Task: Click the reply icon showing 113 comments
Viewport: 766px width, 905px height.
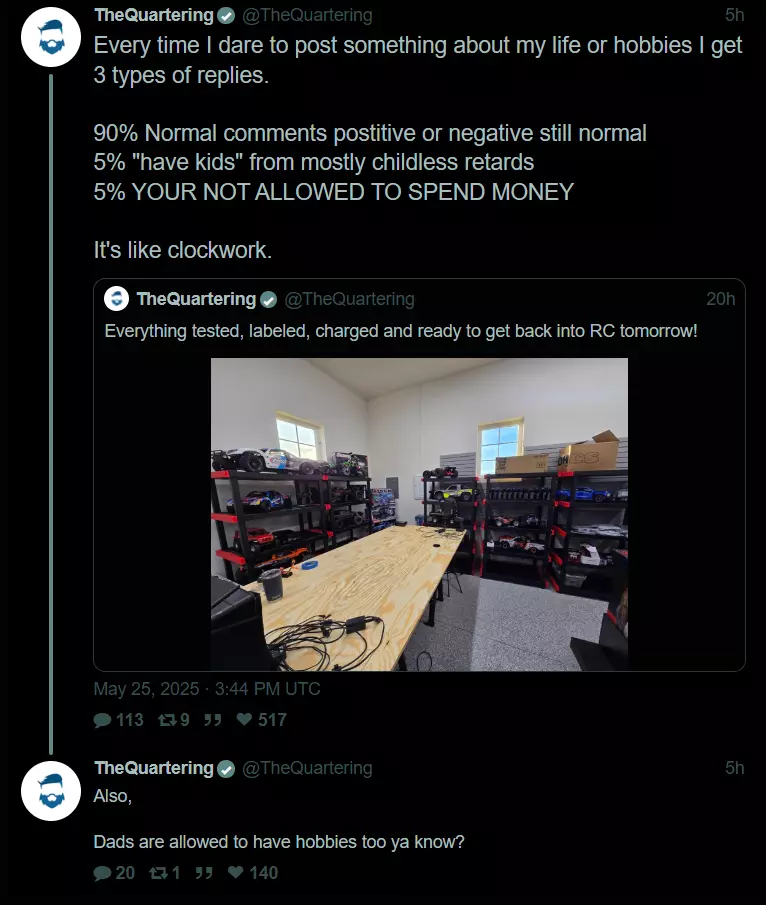Action: [102, 720]
